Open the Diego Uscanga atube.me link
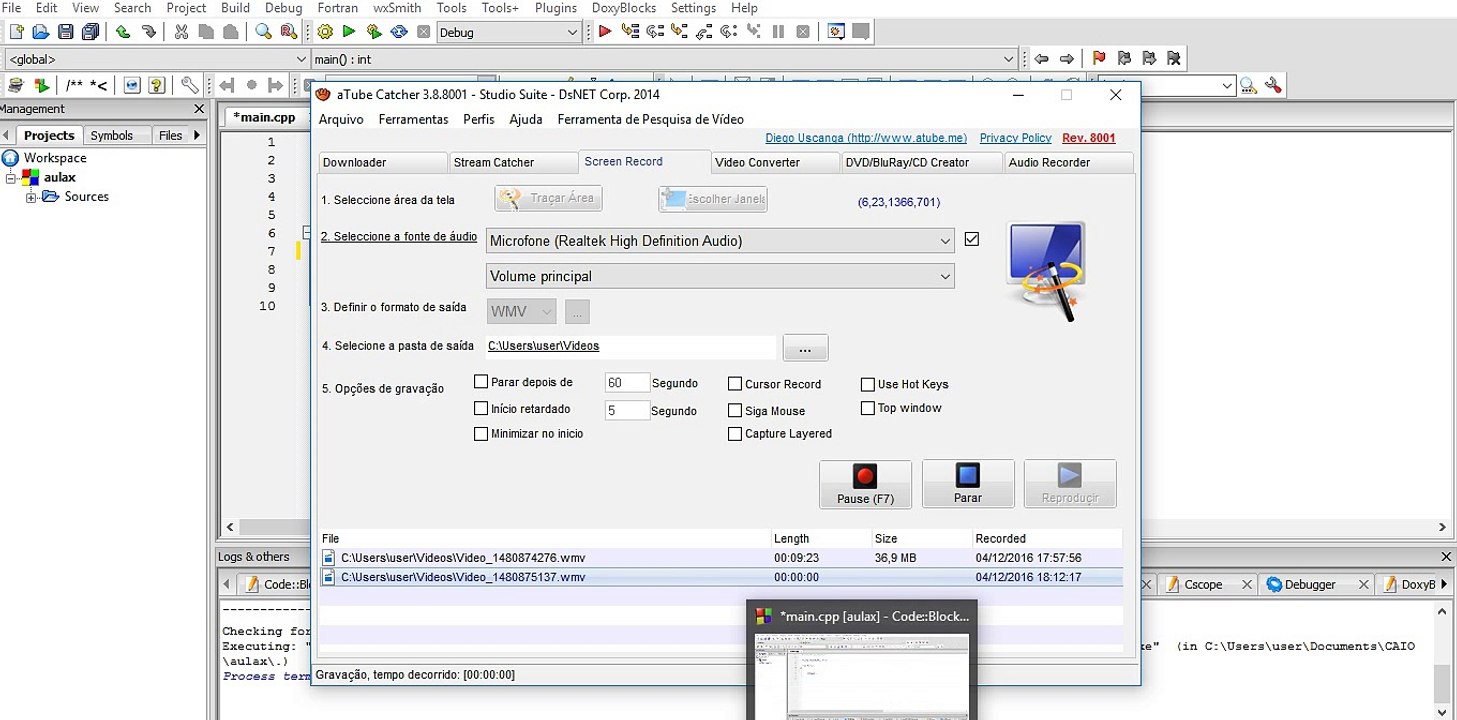The image size is (1457, 720). pyautogui.click(x=866, y=138)
